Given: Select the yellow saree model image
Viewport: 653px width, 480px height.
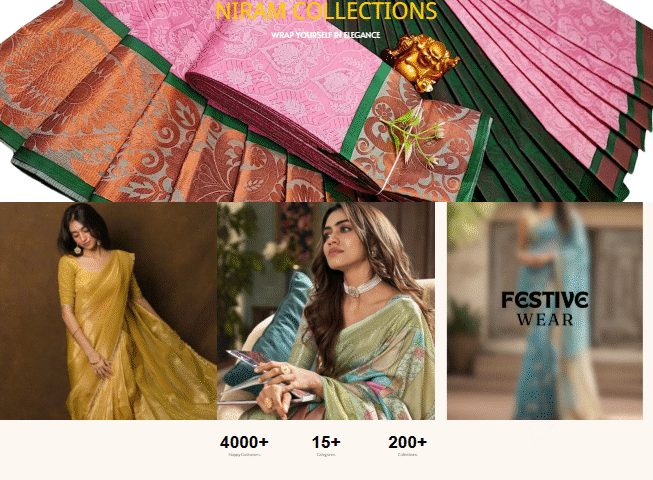Looking at the screenshot, I should [x=108, y=311].
